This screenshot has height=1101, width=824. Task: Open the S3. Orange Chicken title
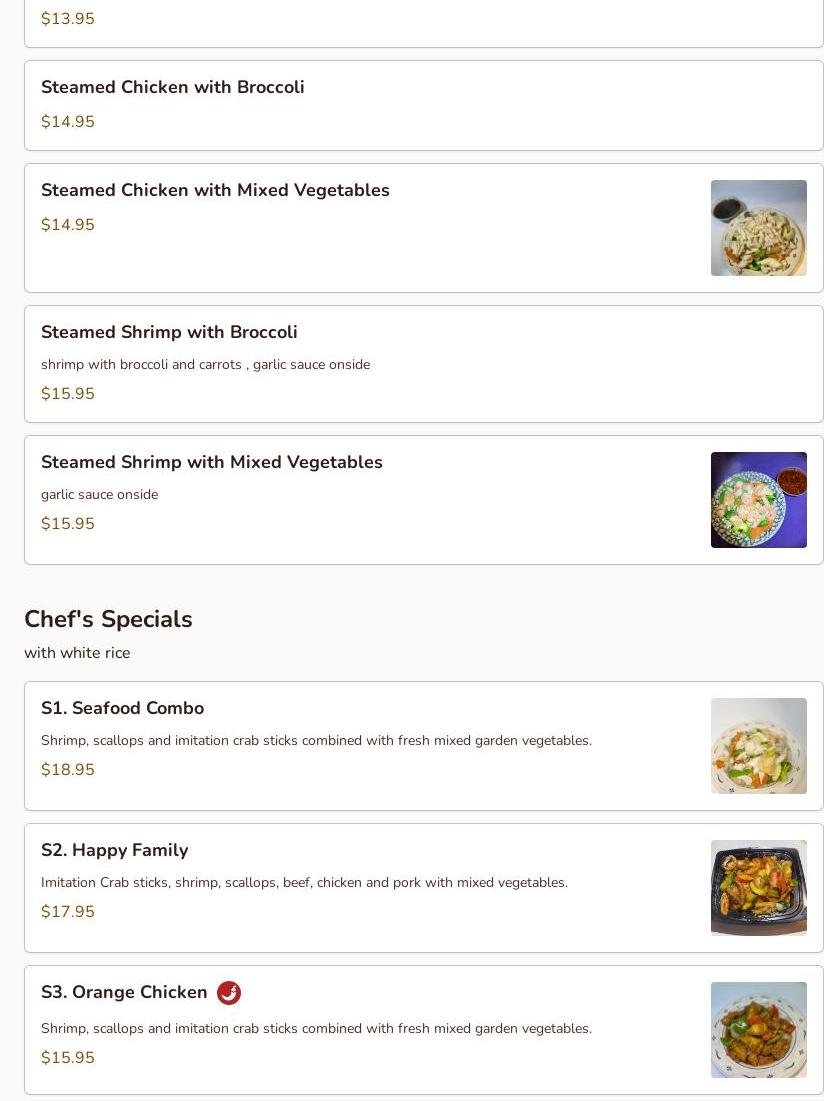click(124, 992)
